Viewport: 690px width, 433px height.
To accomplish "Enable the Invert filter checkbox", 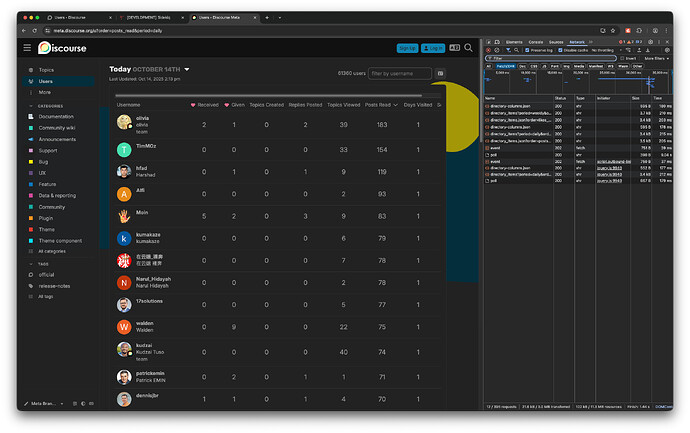I will tap(622, 58).
